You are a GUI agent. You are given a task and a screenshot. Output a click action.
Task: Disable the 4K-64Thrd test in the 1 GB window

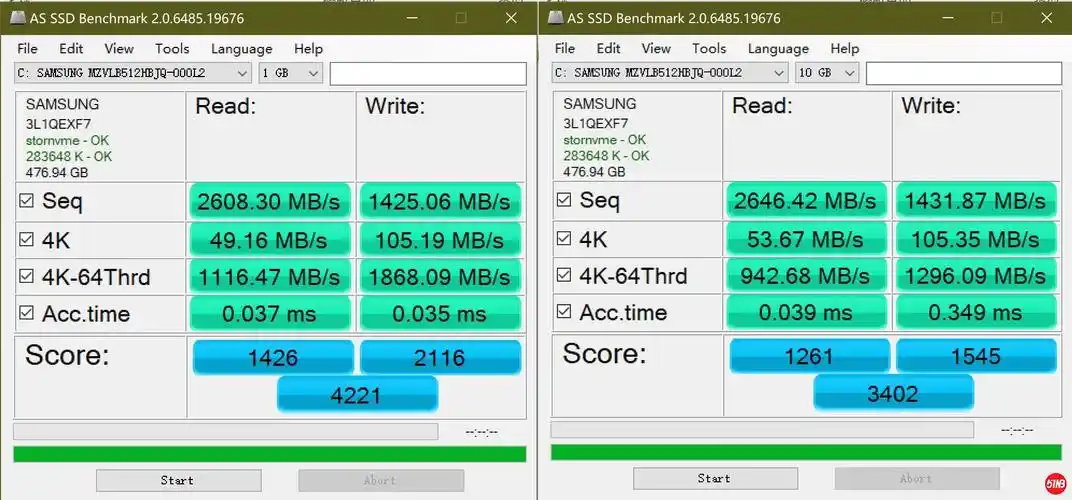pyautogui.click(x=28, y=276)
